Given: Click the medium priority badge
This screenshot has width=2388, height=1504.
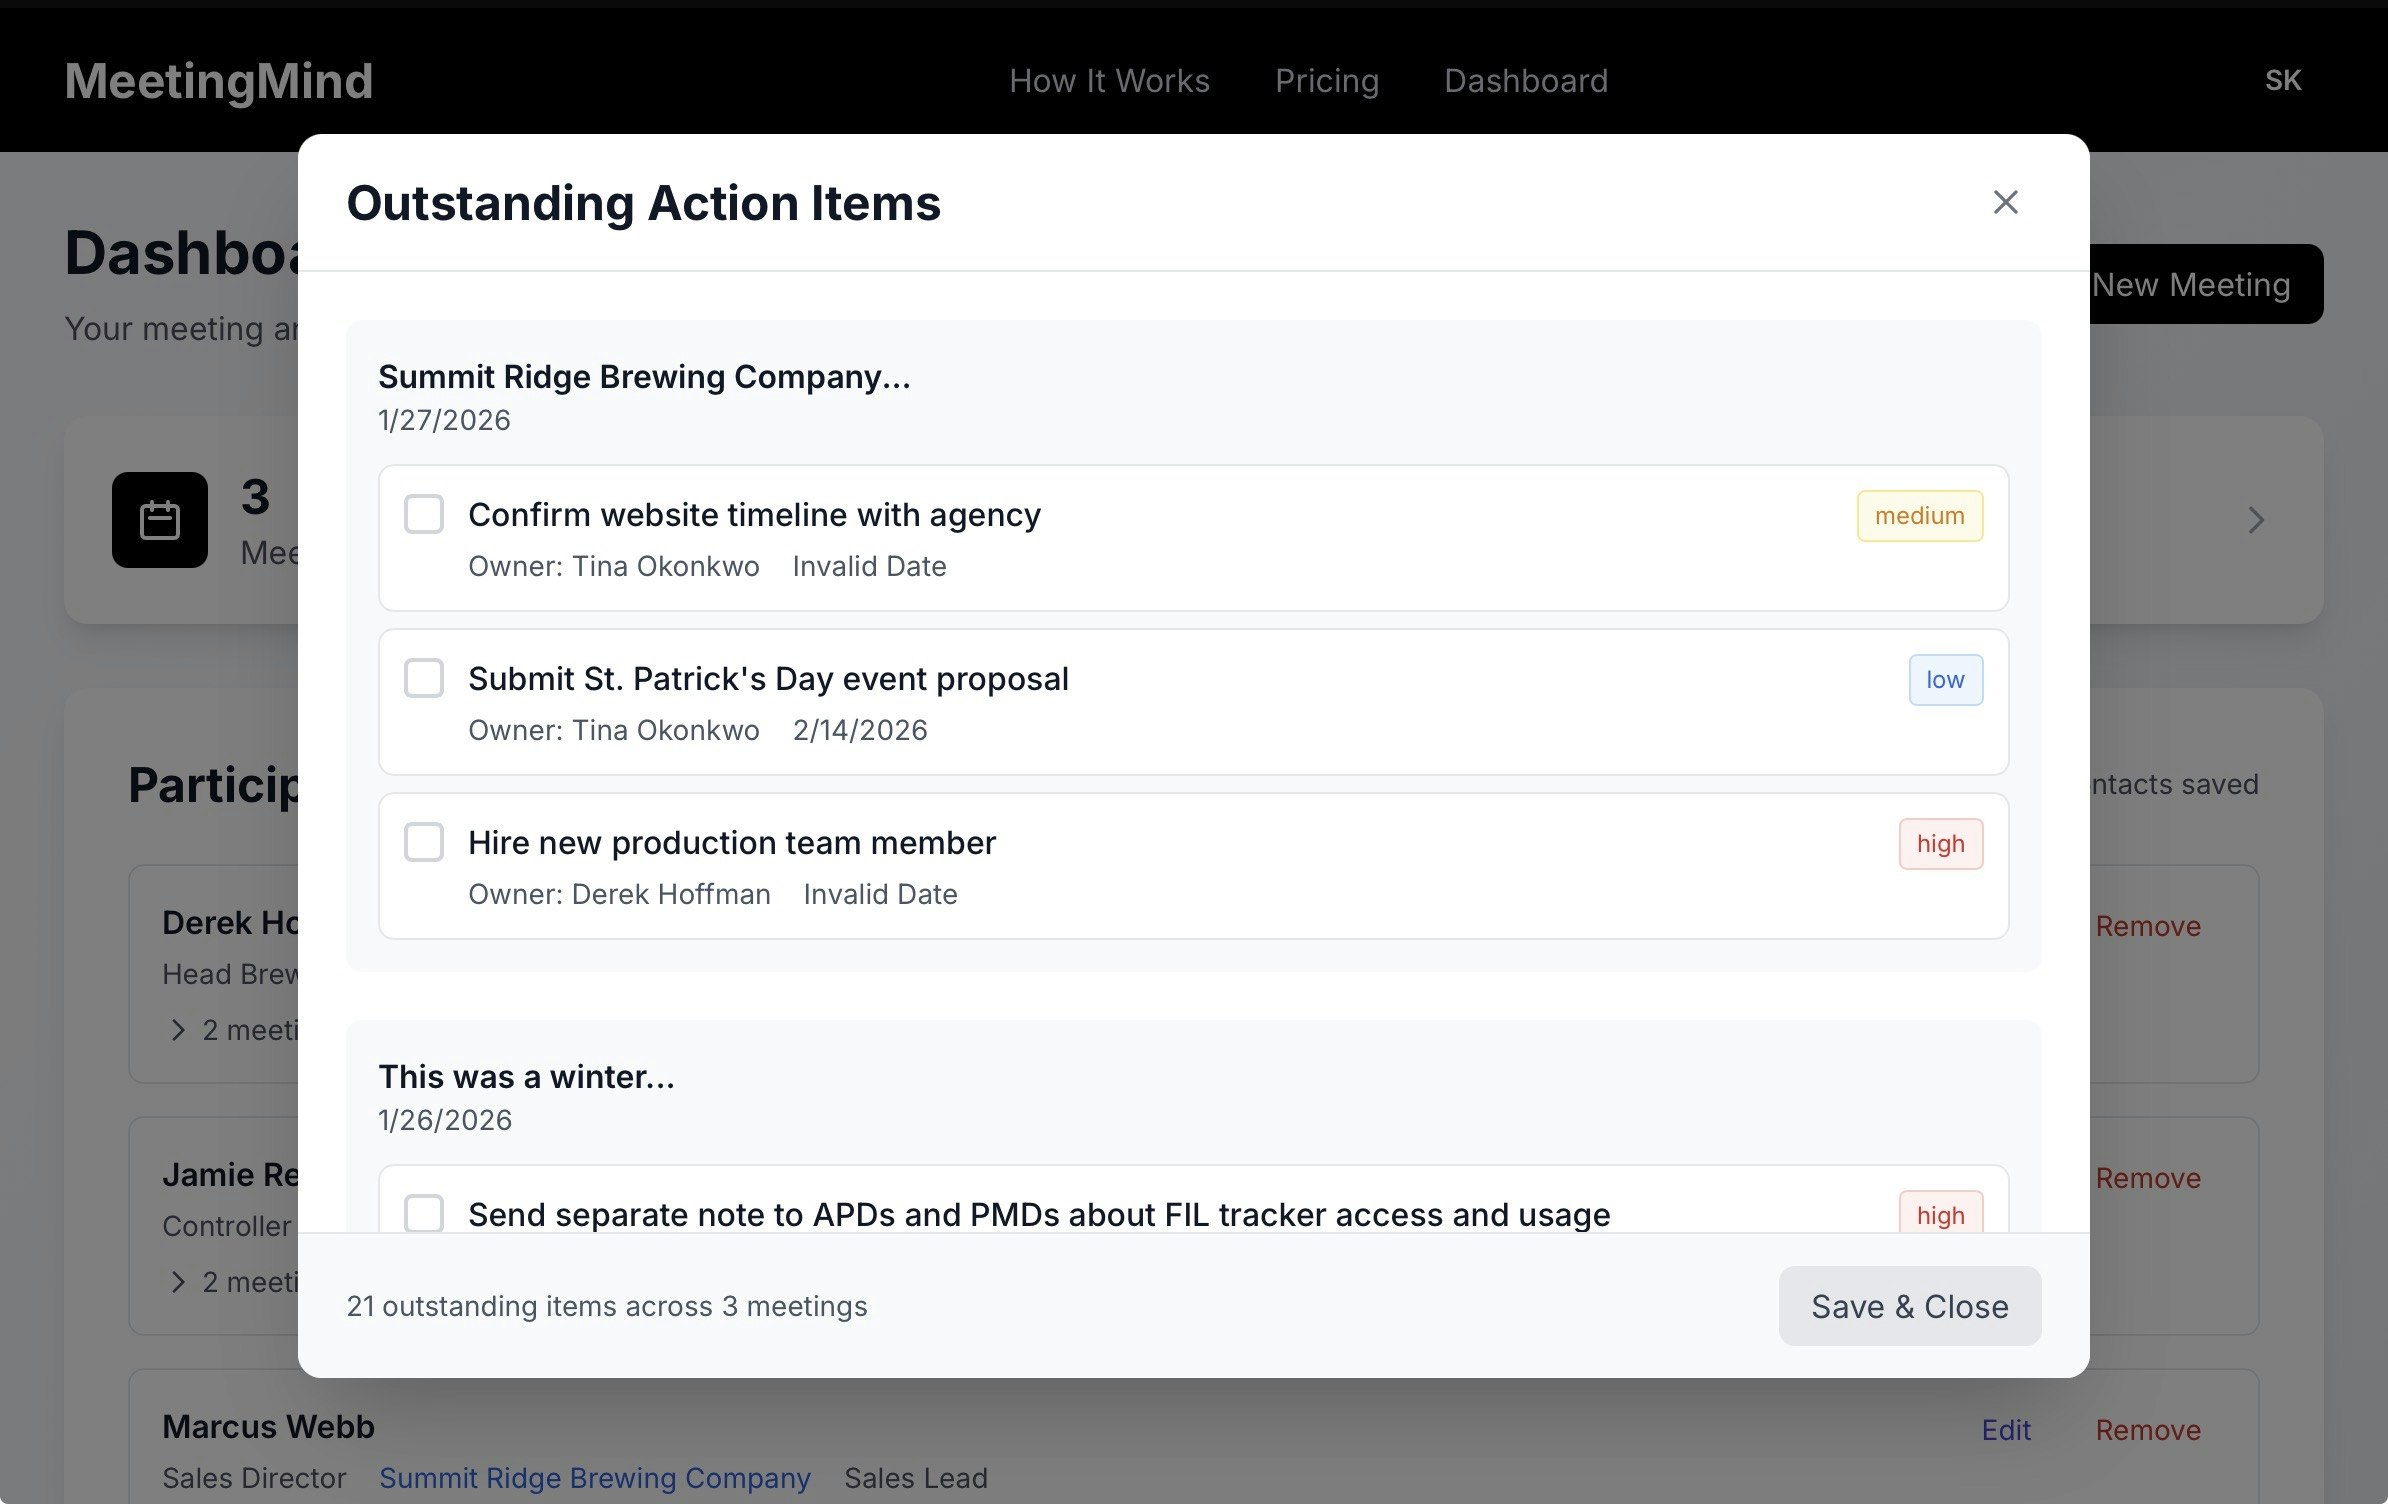Looking at the screenshot, I should tap(1919, 516).
